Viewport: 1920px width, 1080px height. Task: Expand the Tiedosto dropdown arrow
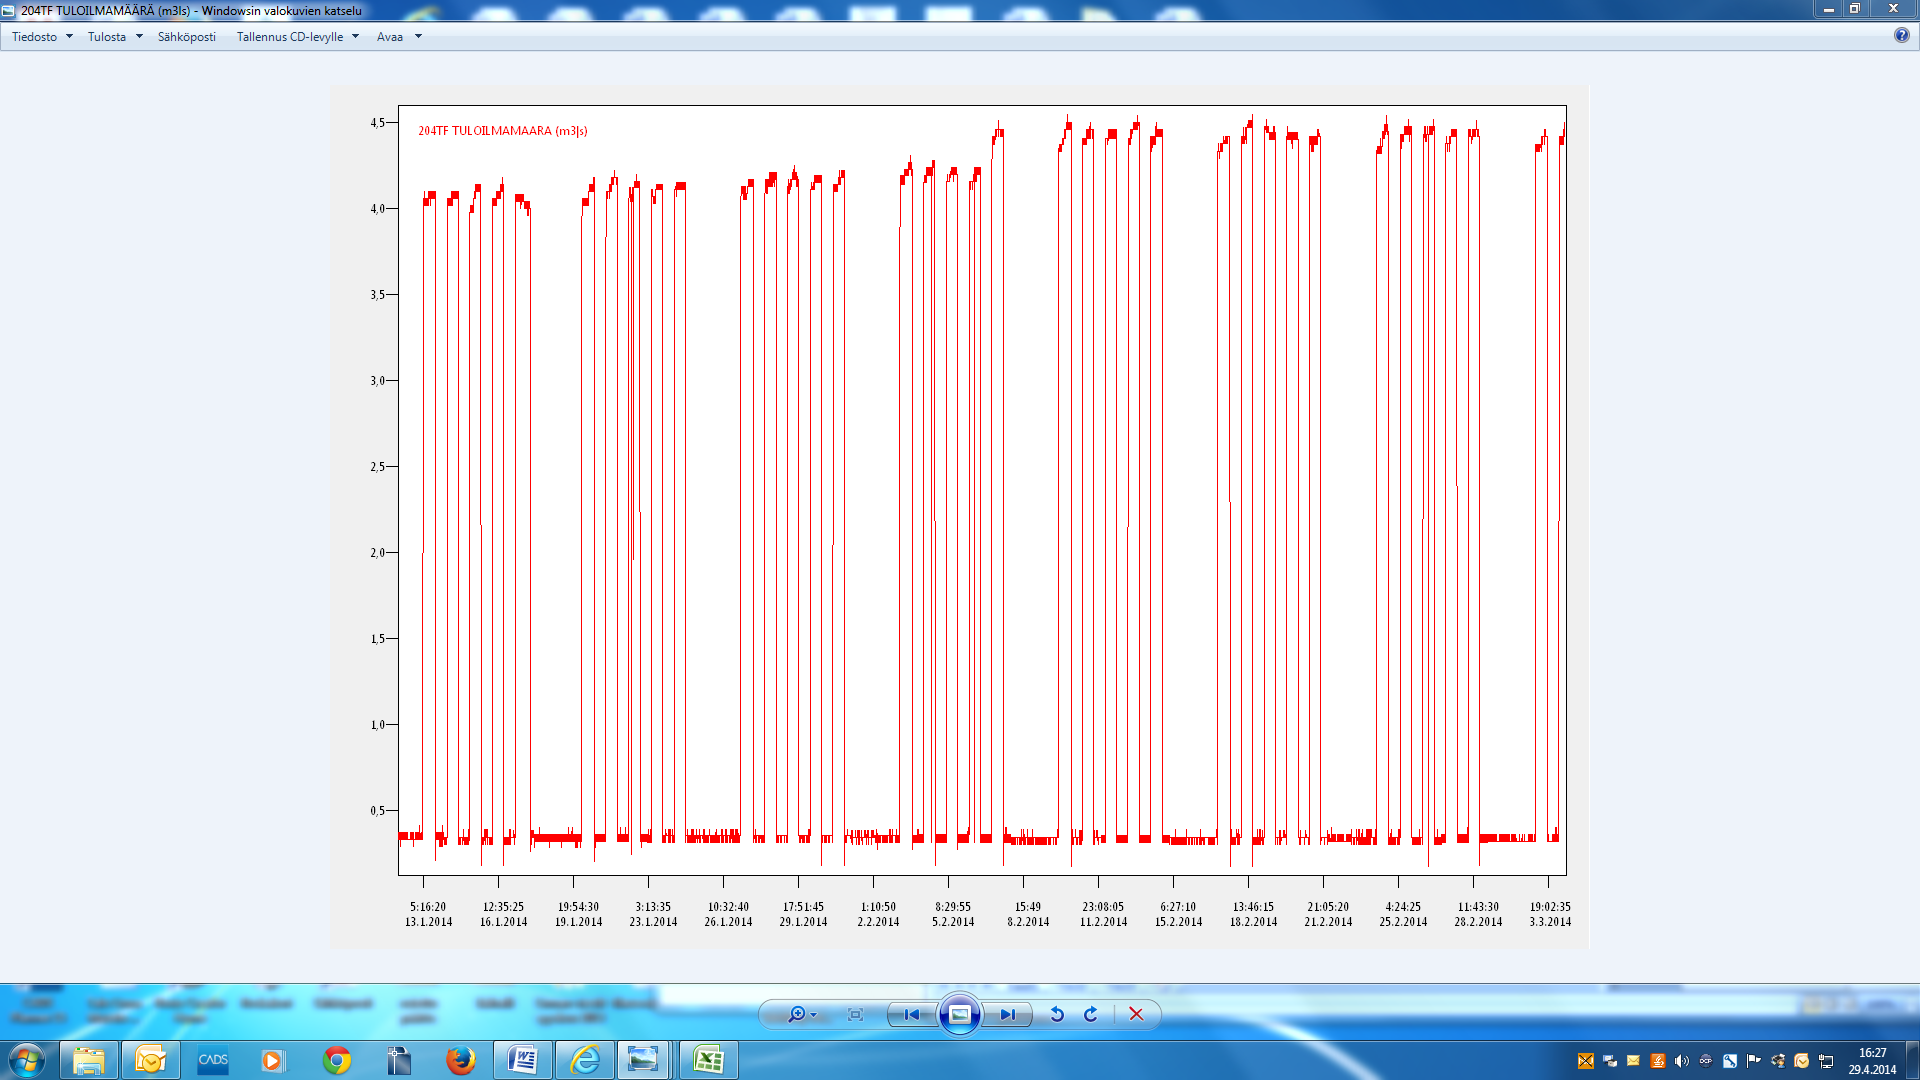(x=69, y=37)
